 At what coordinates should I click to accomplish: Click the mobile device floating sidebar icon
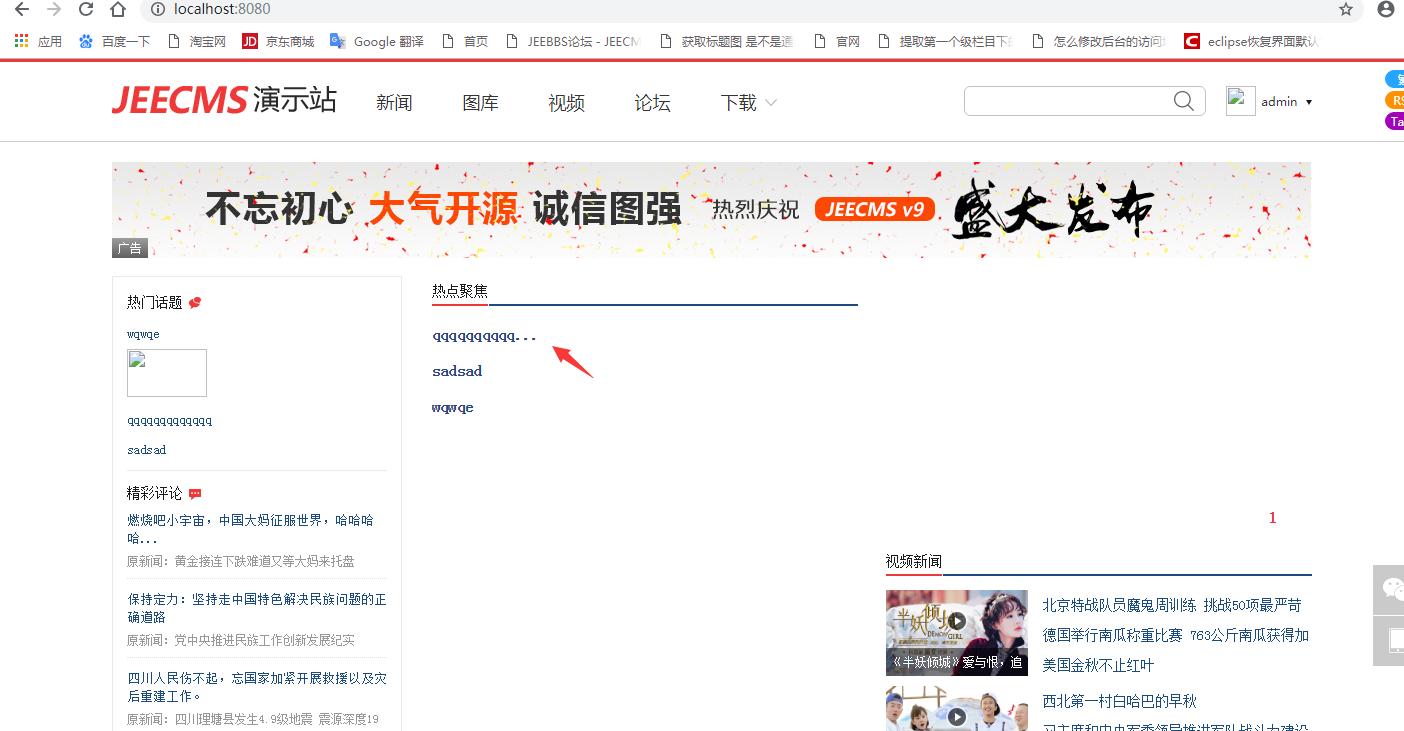tap(1390, 641)
